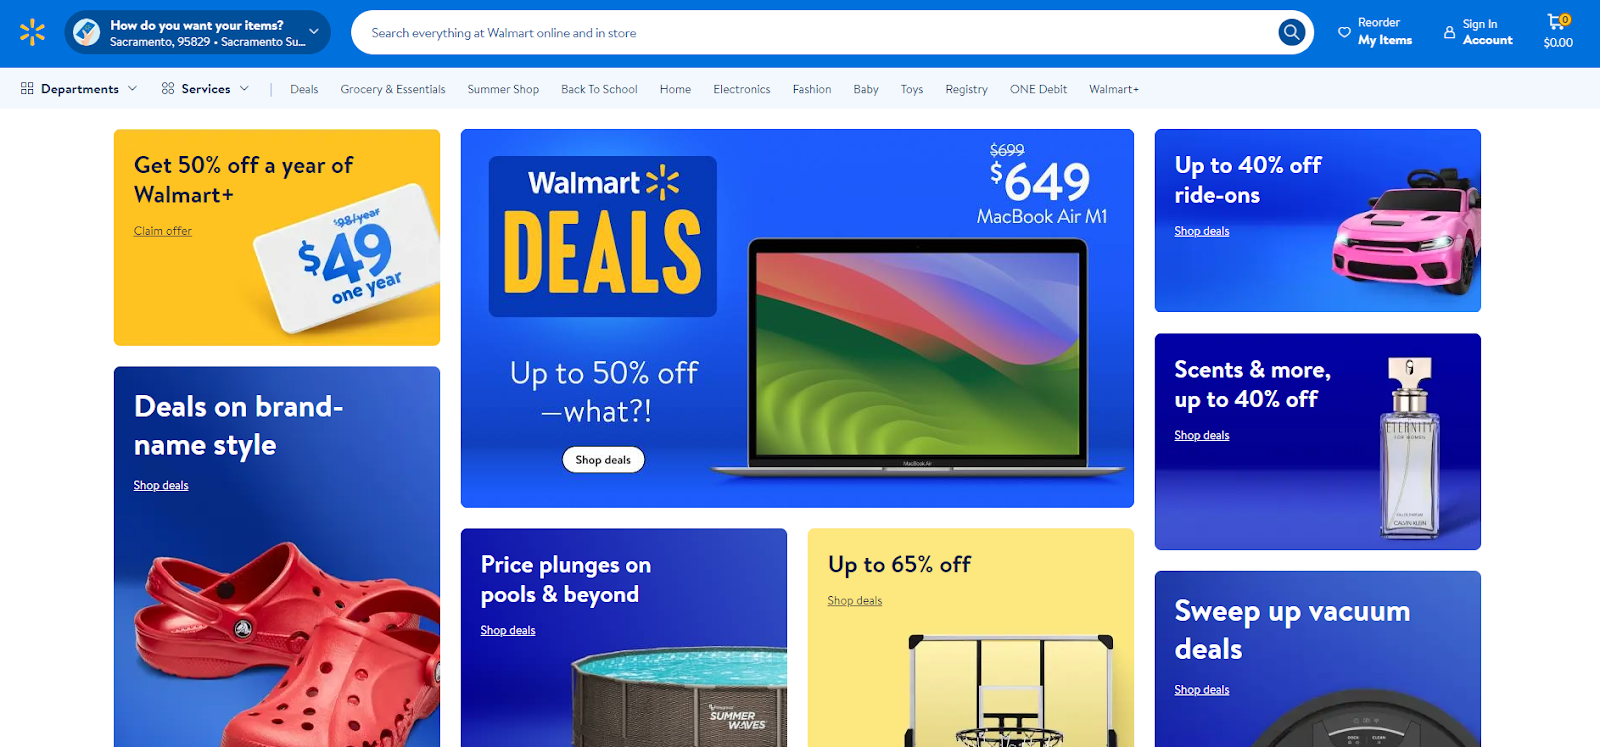1600x747 pixels.
Task: Click the Claim offer link
Action: [x=163, y=231]
